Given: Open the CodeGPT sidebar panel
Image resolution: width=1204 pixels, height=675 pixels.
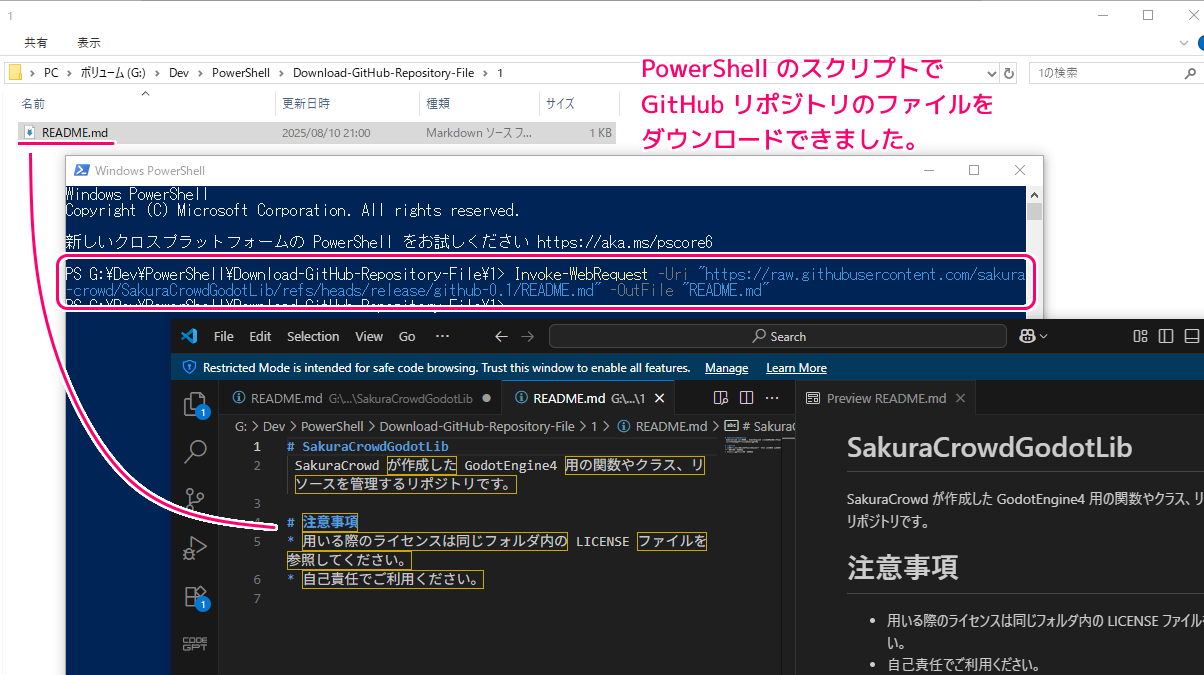Looking at the screenshot, I should [196, 644].
